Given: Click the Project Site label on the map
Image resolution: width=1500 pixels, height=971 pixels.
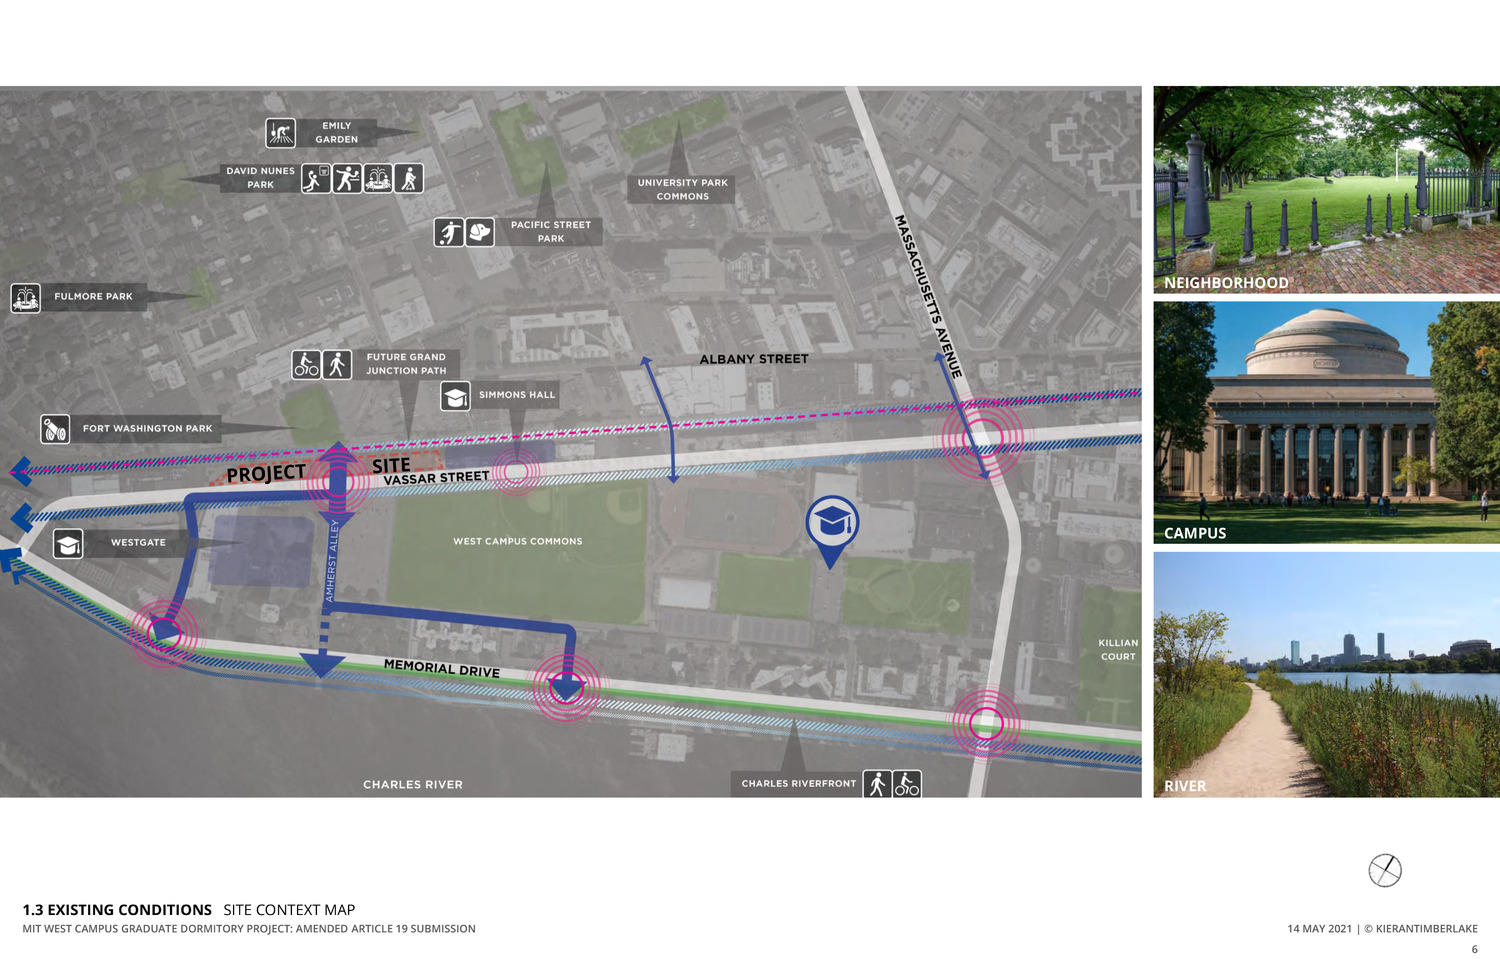Looking at the screenshot, I should (x=266, y=473).
